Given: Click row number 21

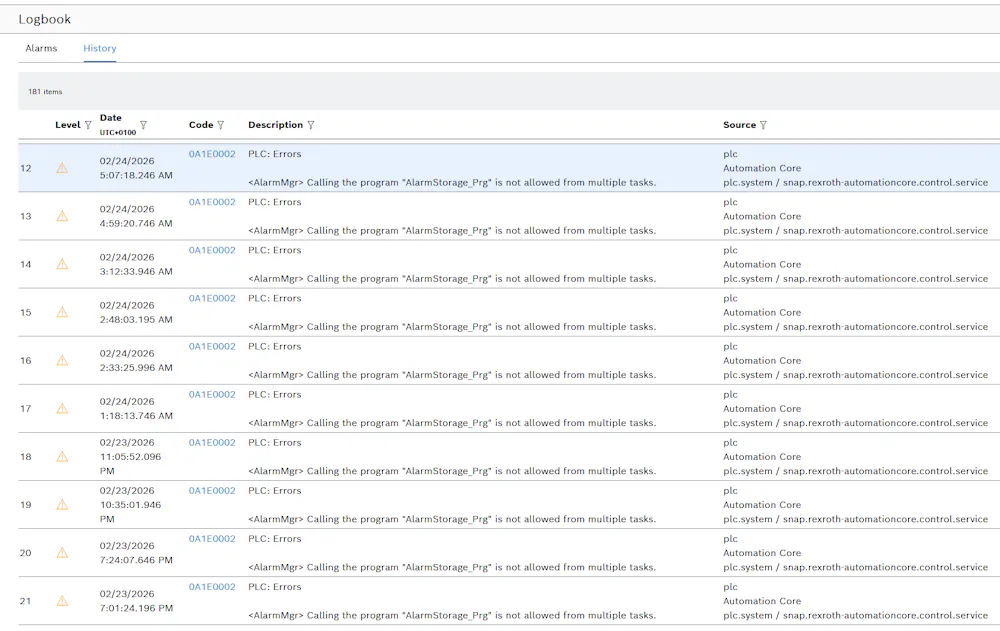Looking at the screenshot, I should pos(26,601).
